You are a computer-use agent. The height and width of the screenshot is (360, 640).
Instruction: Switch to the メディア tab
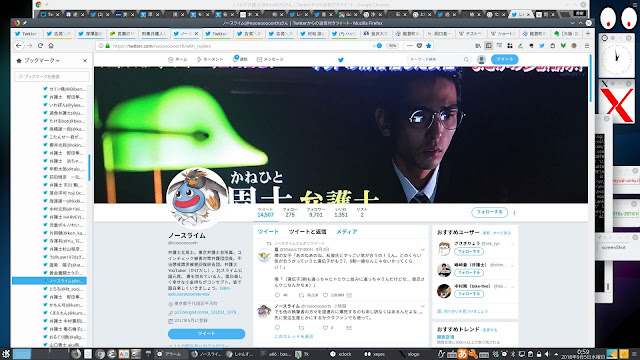[347, 231]
